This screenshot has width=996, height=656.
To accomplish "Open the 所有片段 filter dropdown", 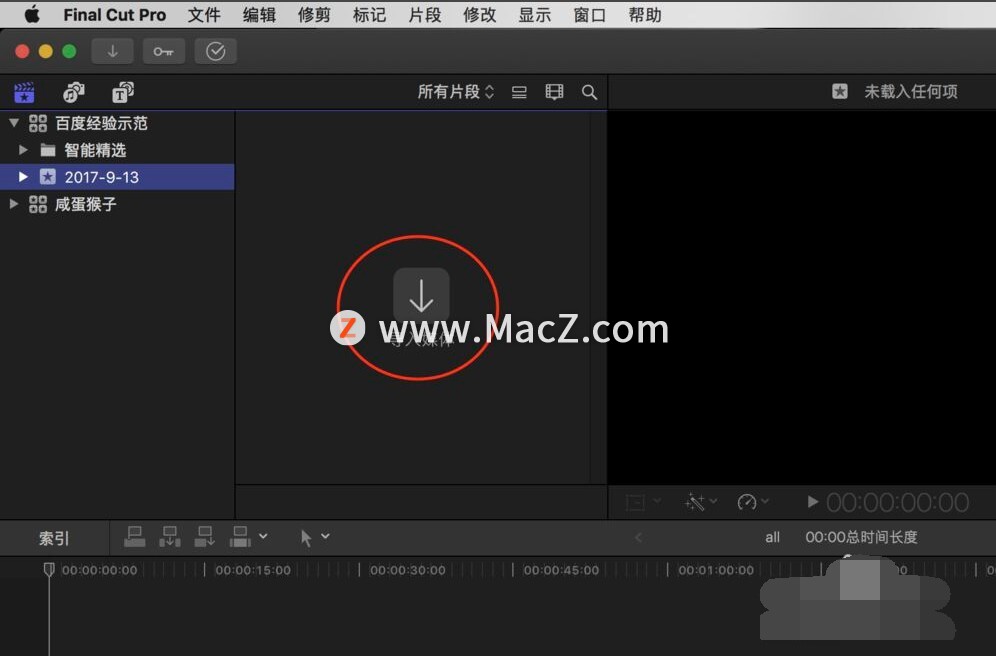I will tap(455, 92).
